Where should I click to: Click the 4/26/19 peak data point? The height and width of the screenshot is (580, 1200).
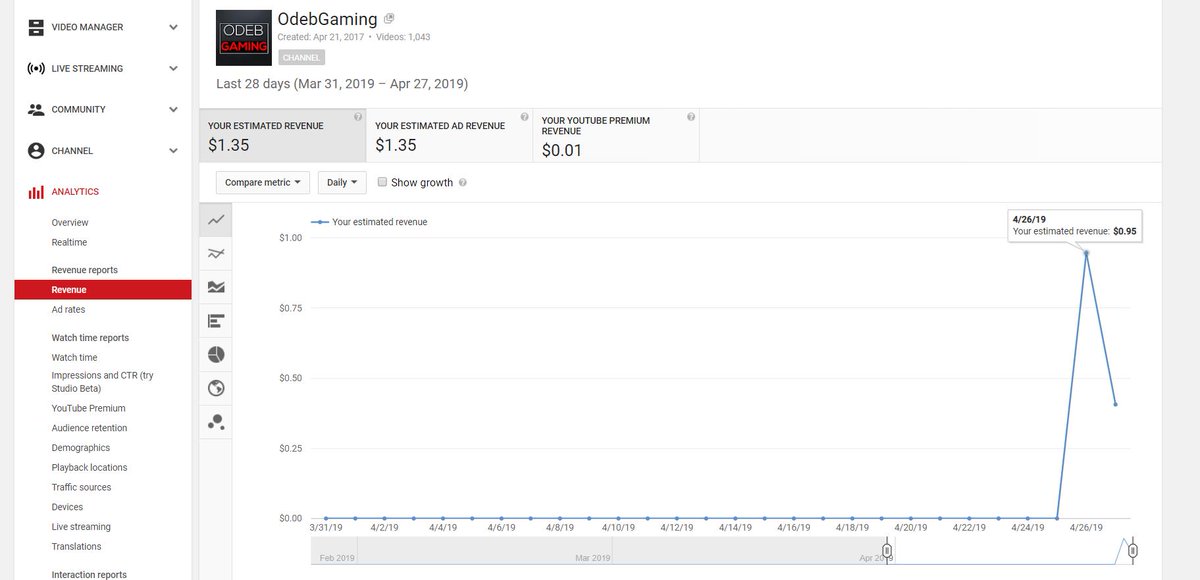[x=1086, y=252]
